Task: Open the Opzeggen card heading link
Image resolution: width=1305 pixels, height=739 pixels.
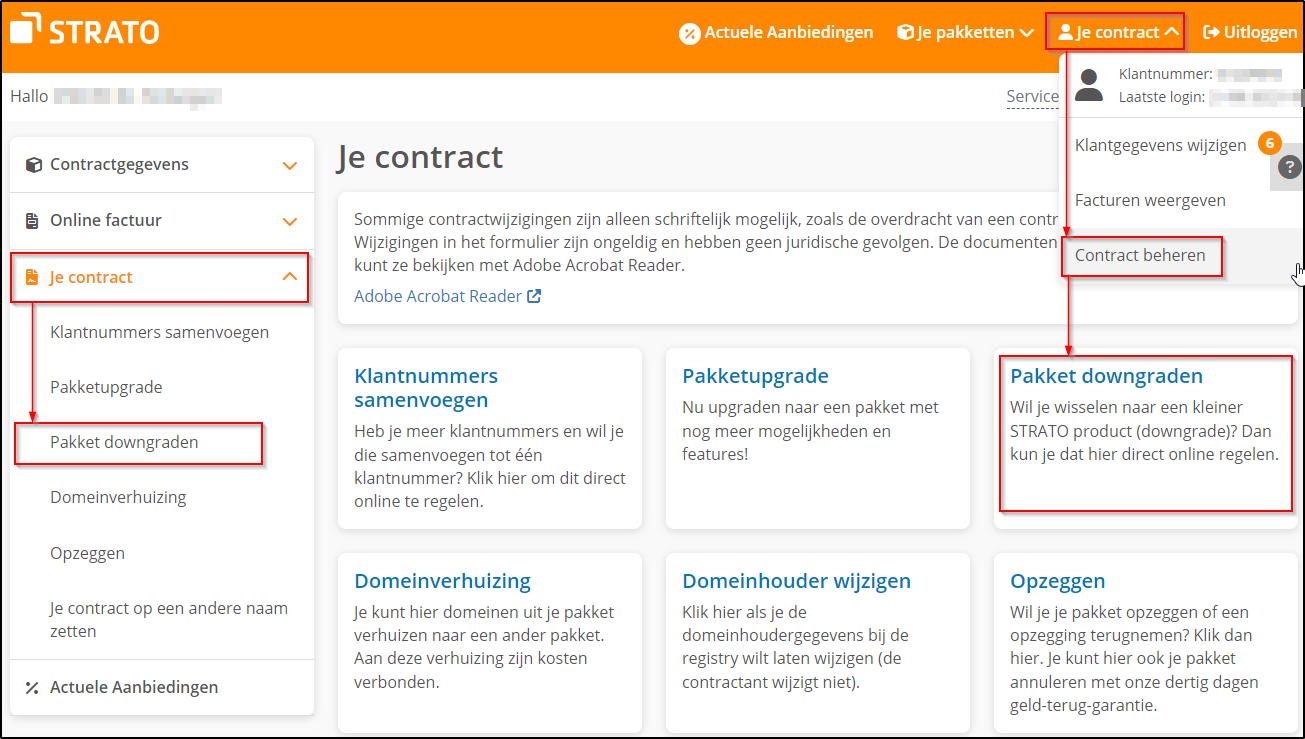Action: (1057, 581)
